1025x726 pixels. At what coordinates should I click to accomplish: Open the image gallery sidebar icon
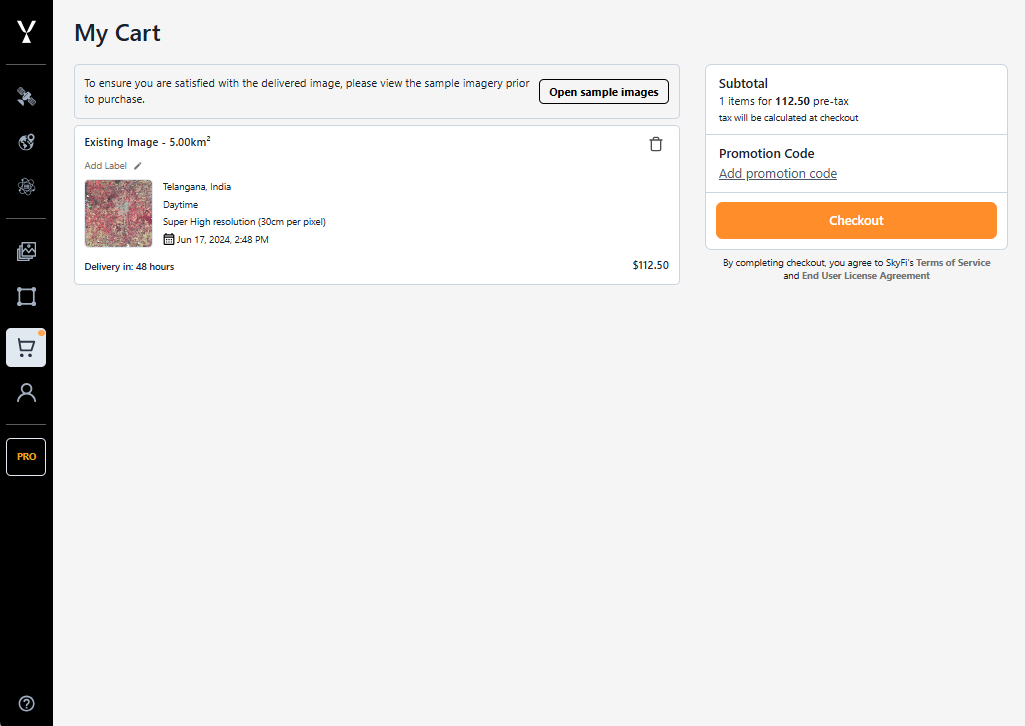(26, 252)
